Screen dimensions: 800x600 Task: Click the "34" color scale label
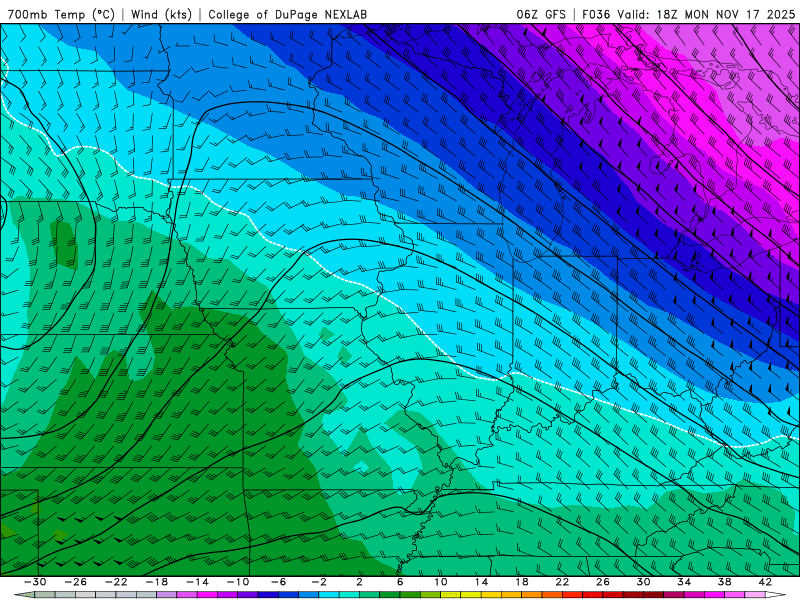[684, 582]
